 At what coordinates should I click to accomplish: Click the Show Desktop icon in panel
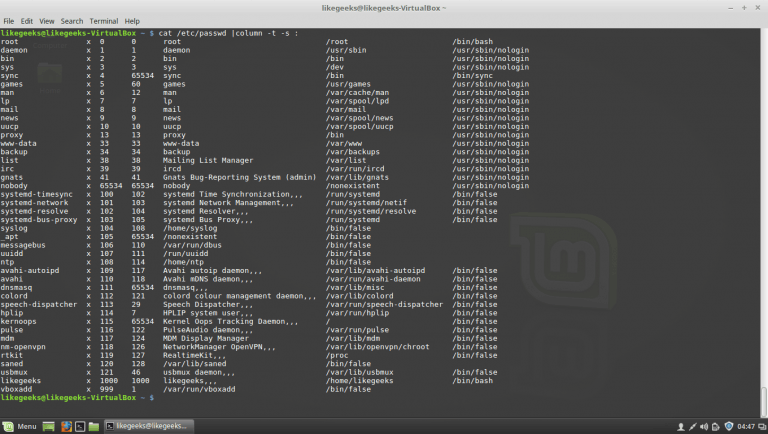(48, 426)
